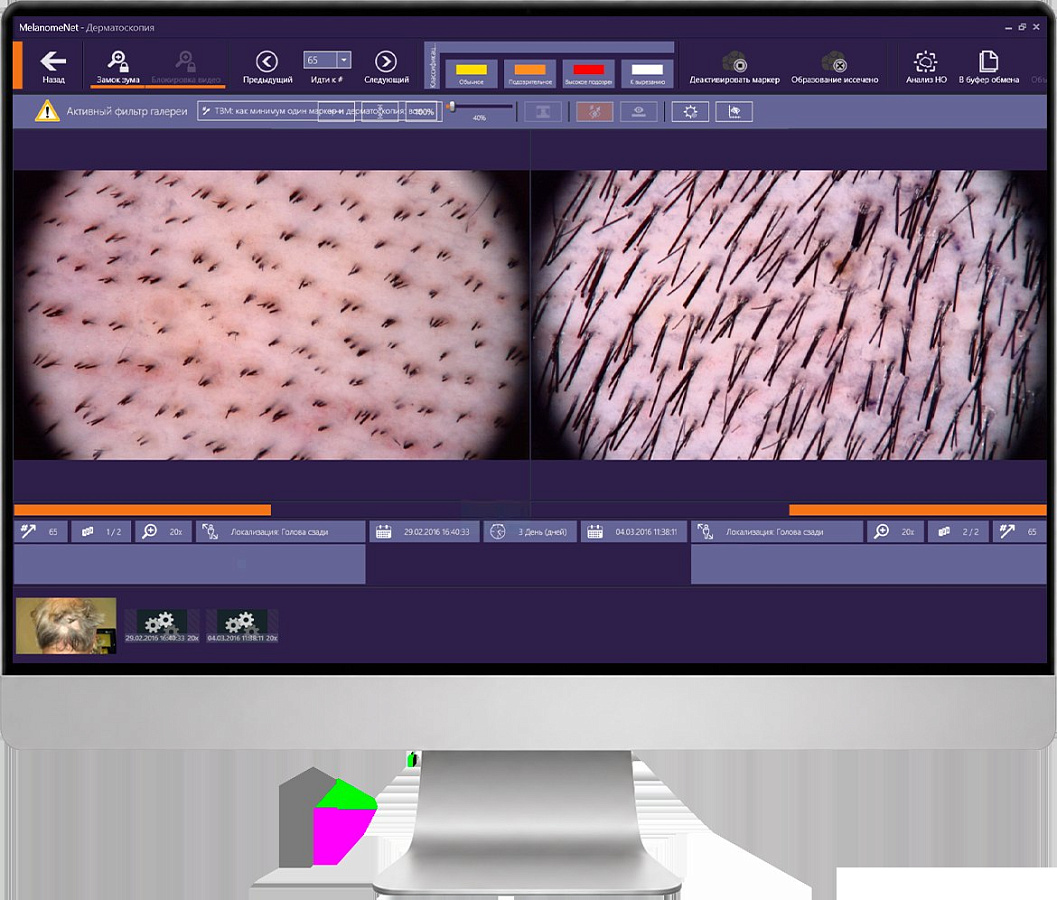1057x900 pixels.
Task: Click the left comment text area
Action: [189, 564]
